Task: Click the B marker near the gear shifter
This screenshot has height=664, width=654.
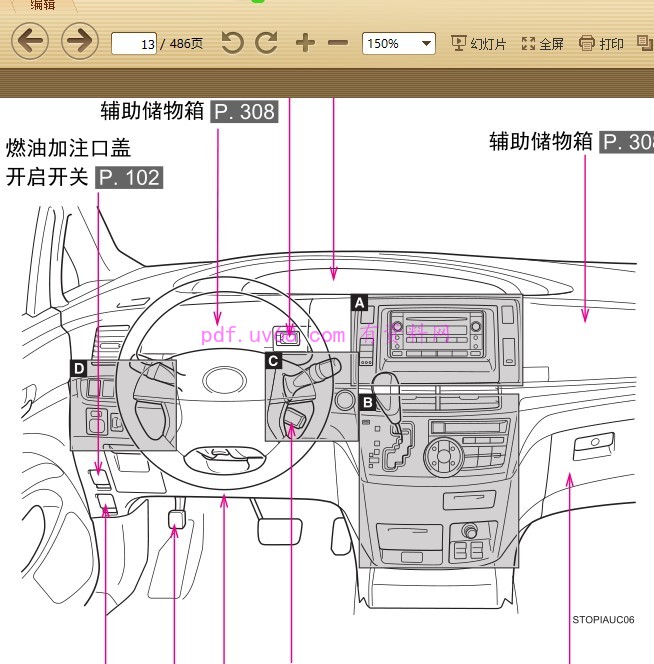Action: (x=367, y=403)
